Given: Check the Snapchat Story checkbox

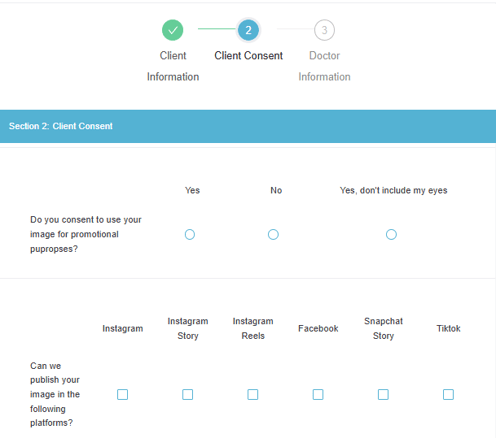Looking at the screenshot, I should tap(383, 394).
